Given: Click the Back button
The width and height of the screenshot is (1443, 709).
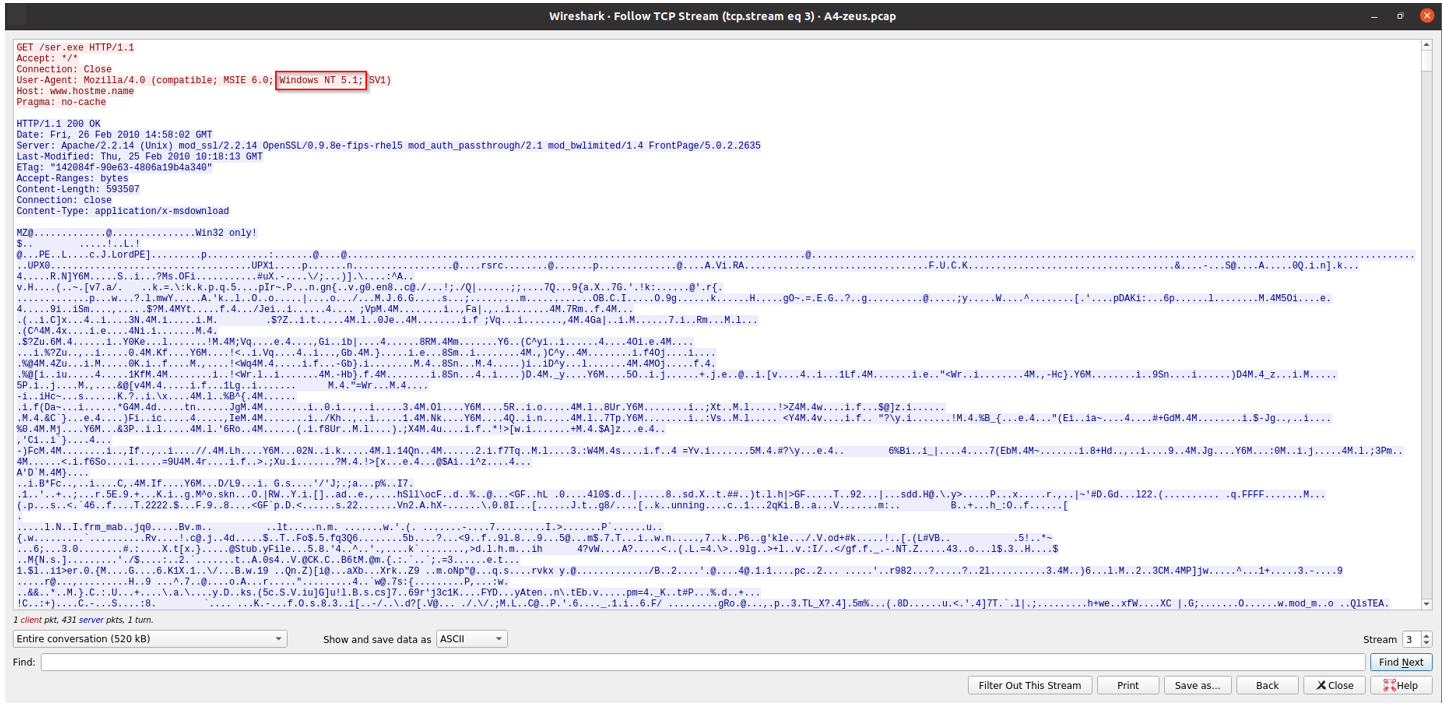Looking at the screenshot, I should click(x=1267, y=685).
